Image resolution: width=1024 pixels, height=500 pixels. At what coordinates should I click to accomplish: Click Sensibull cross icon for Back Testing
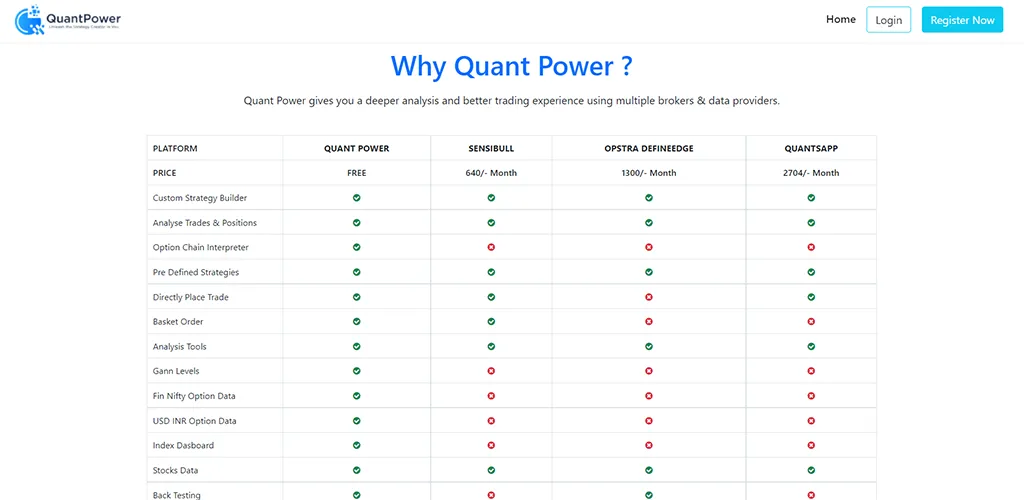[491, 495]
